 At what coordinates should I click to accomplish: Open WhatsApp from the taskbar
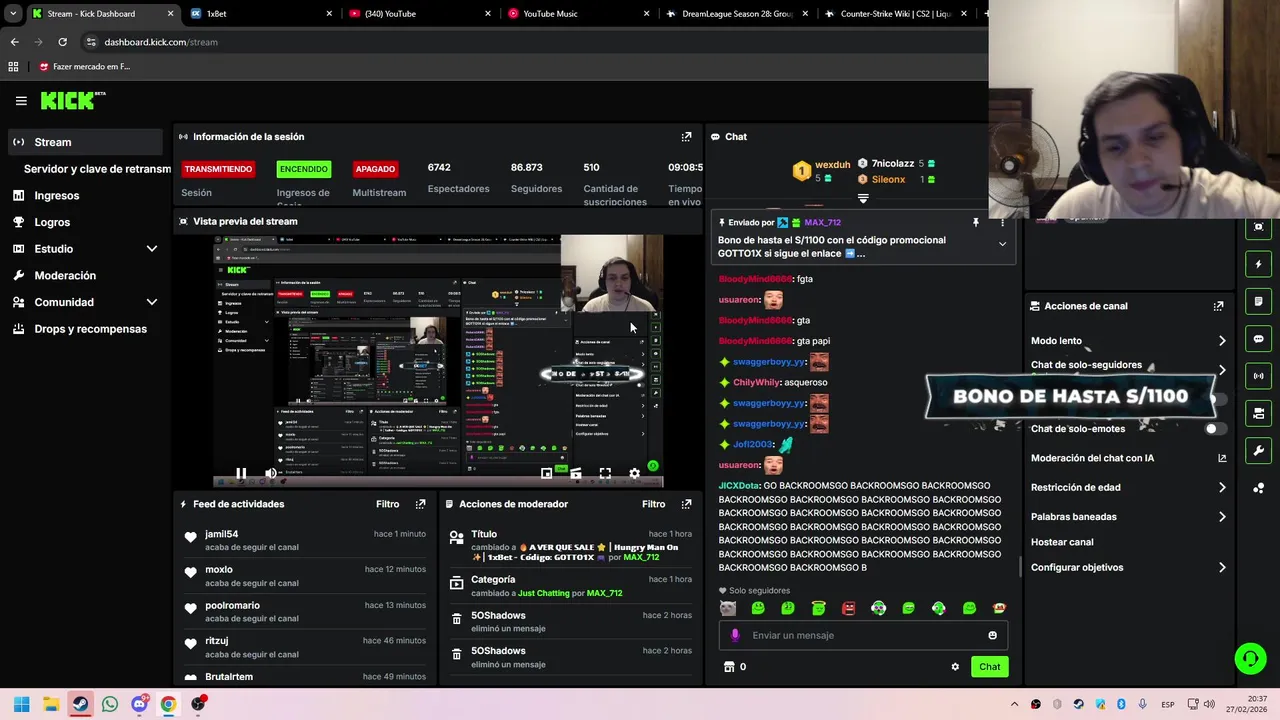(110, 704)
